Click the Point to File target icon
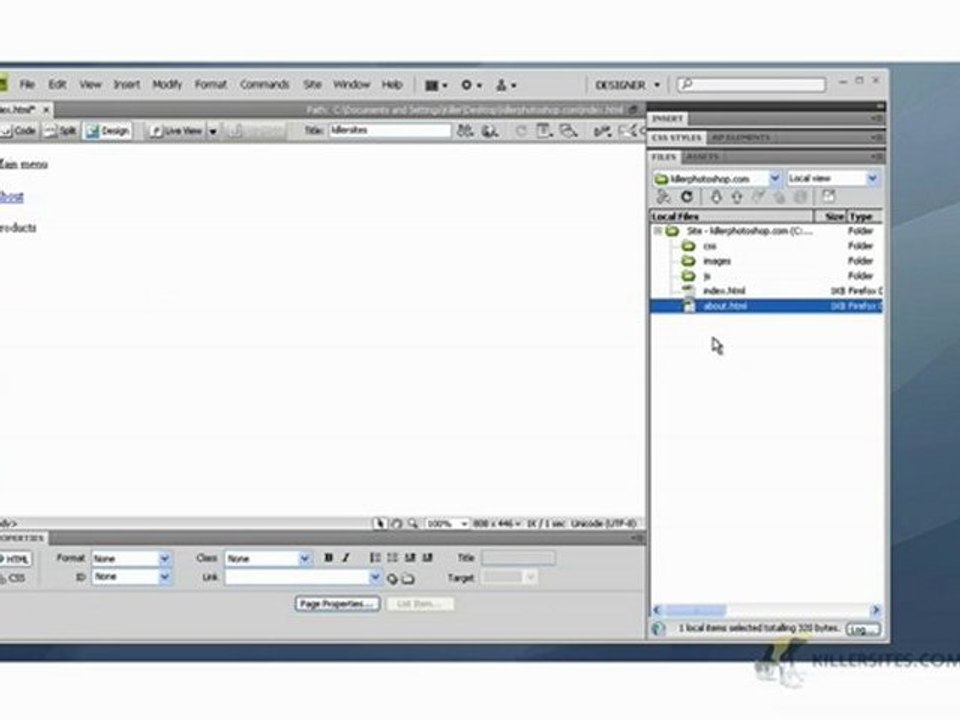Image resolution: width=960 pixels, height=720 pixels. 392,578
